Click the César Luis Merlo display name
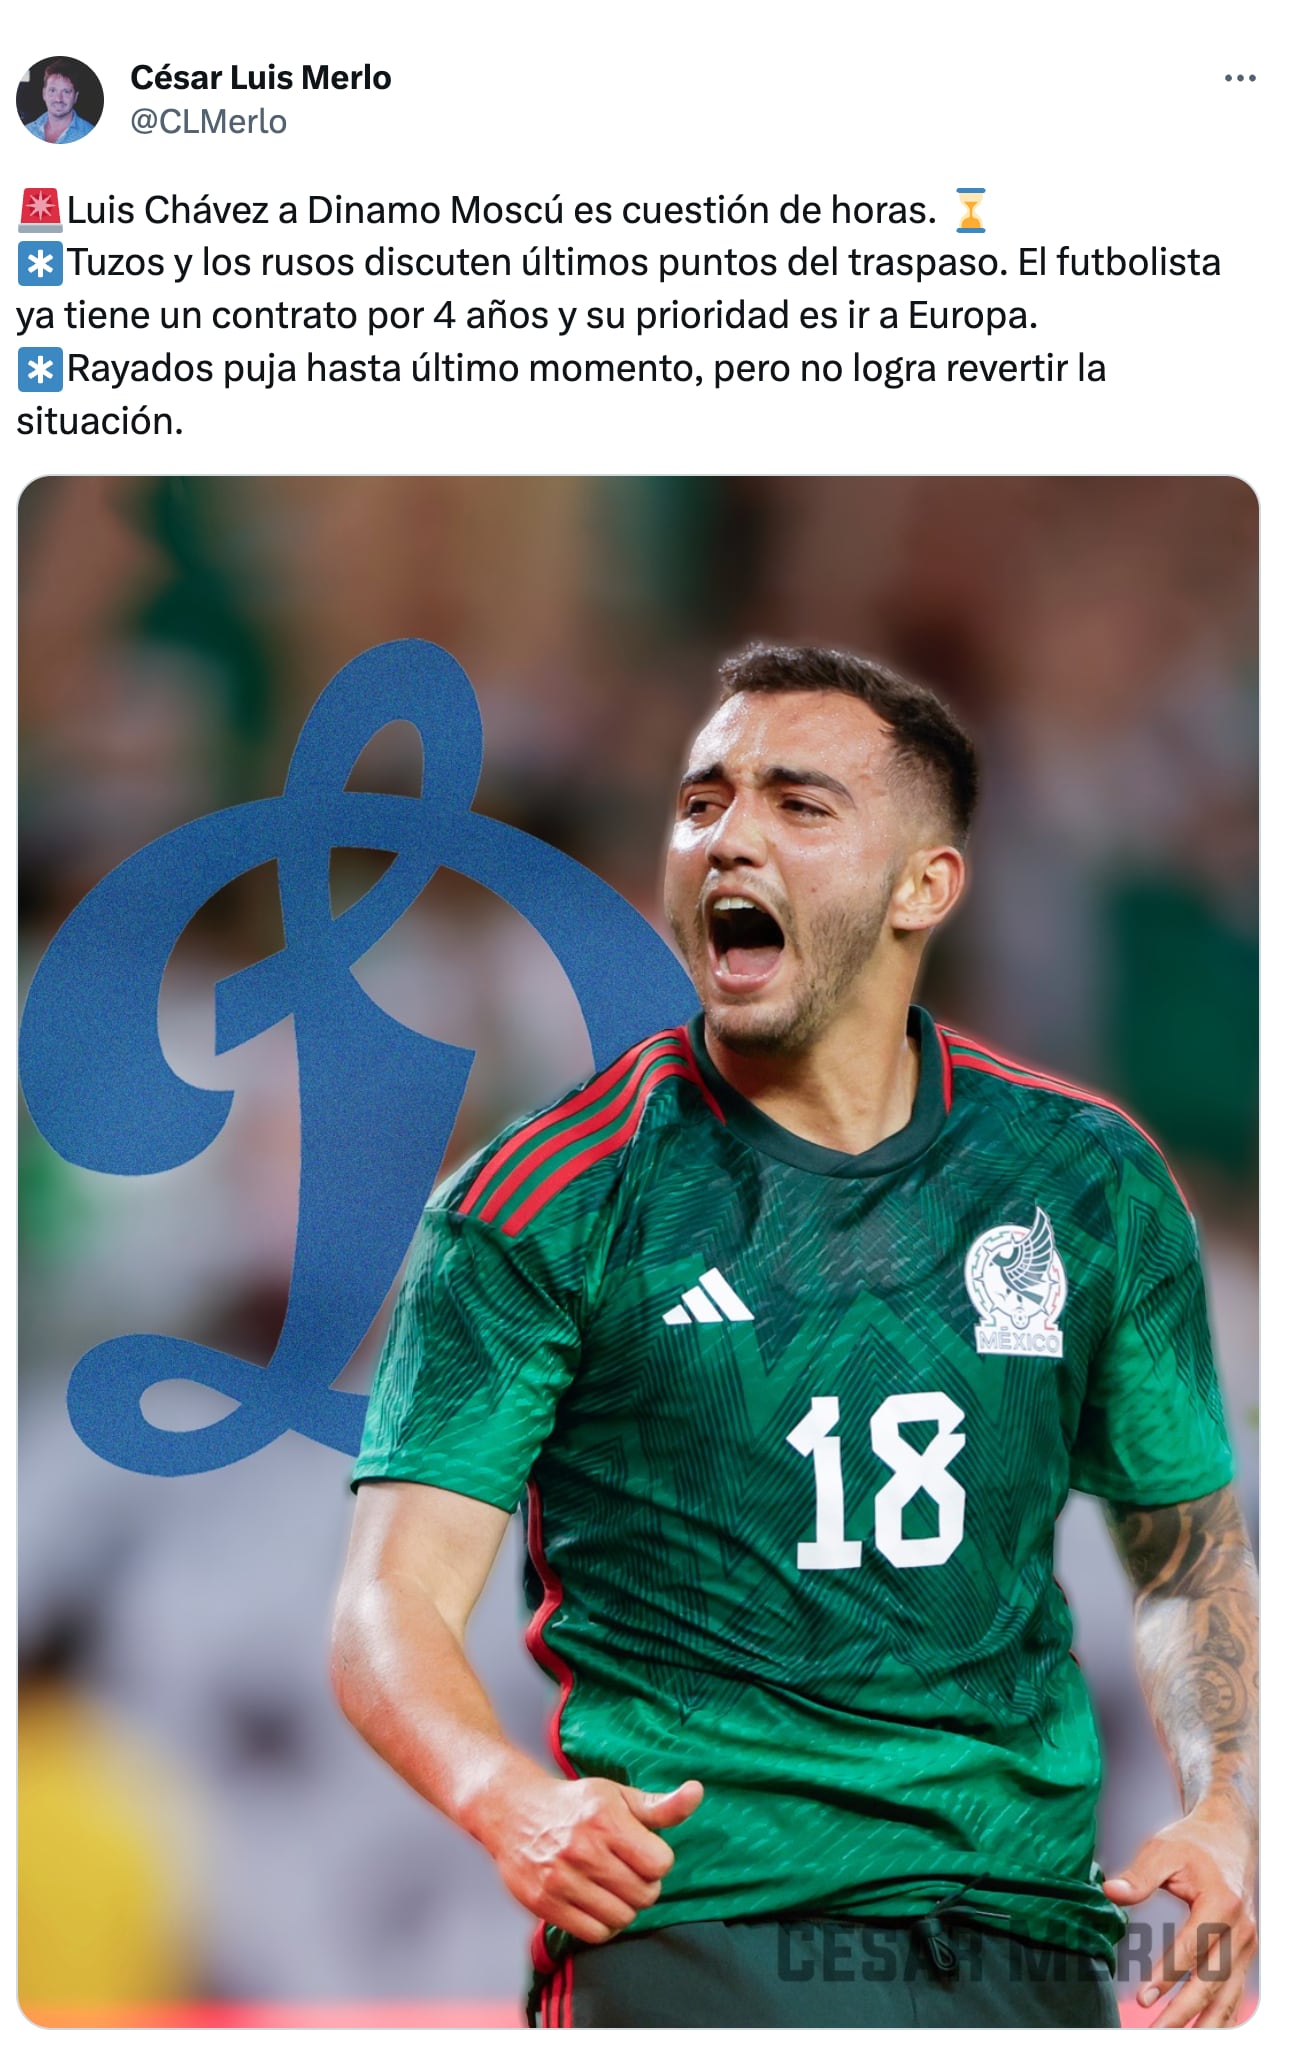This screenshot has height=2049, width=1291. click(x=260, y=77)
